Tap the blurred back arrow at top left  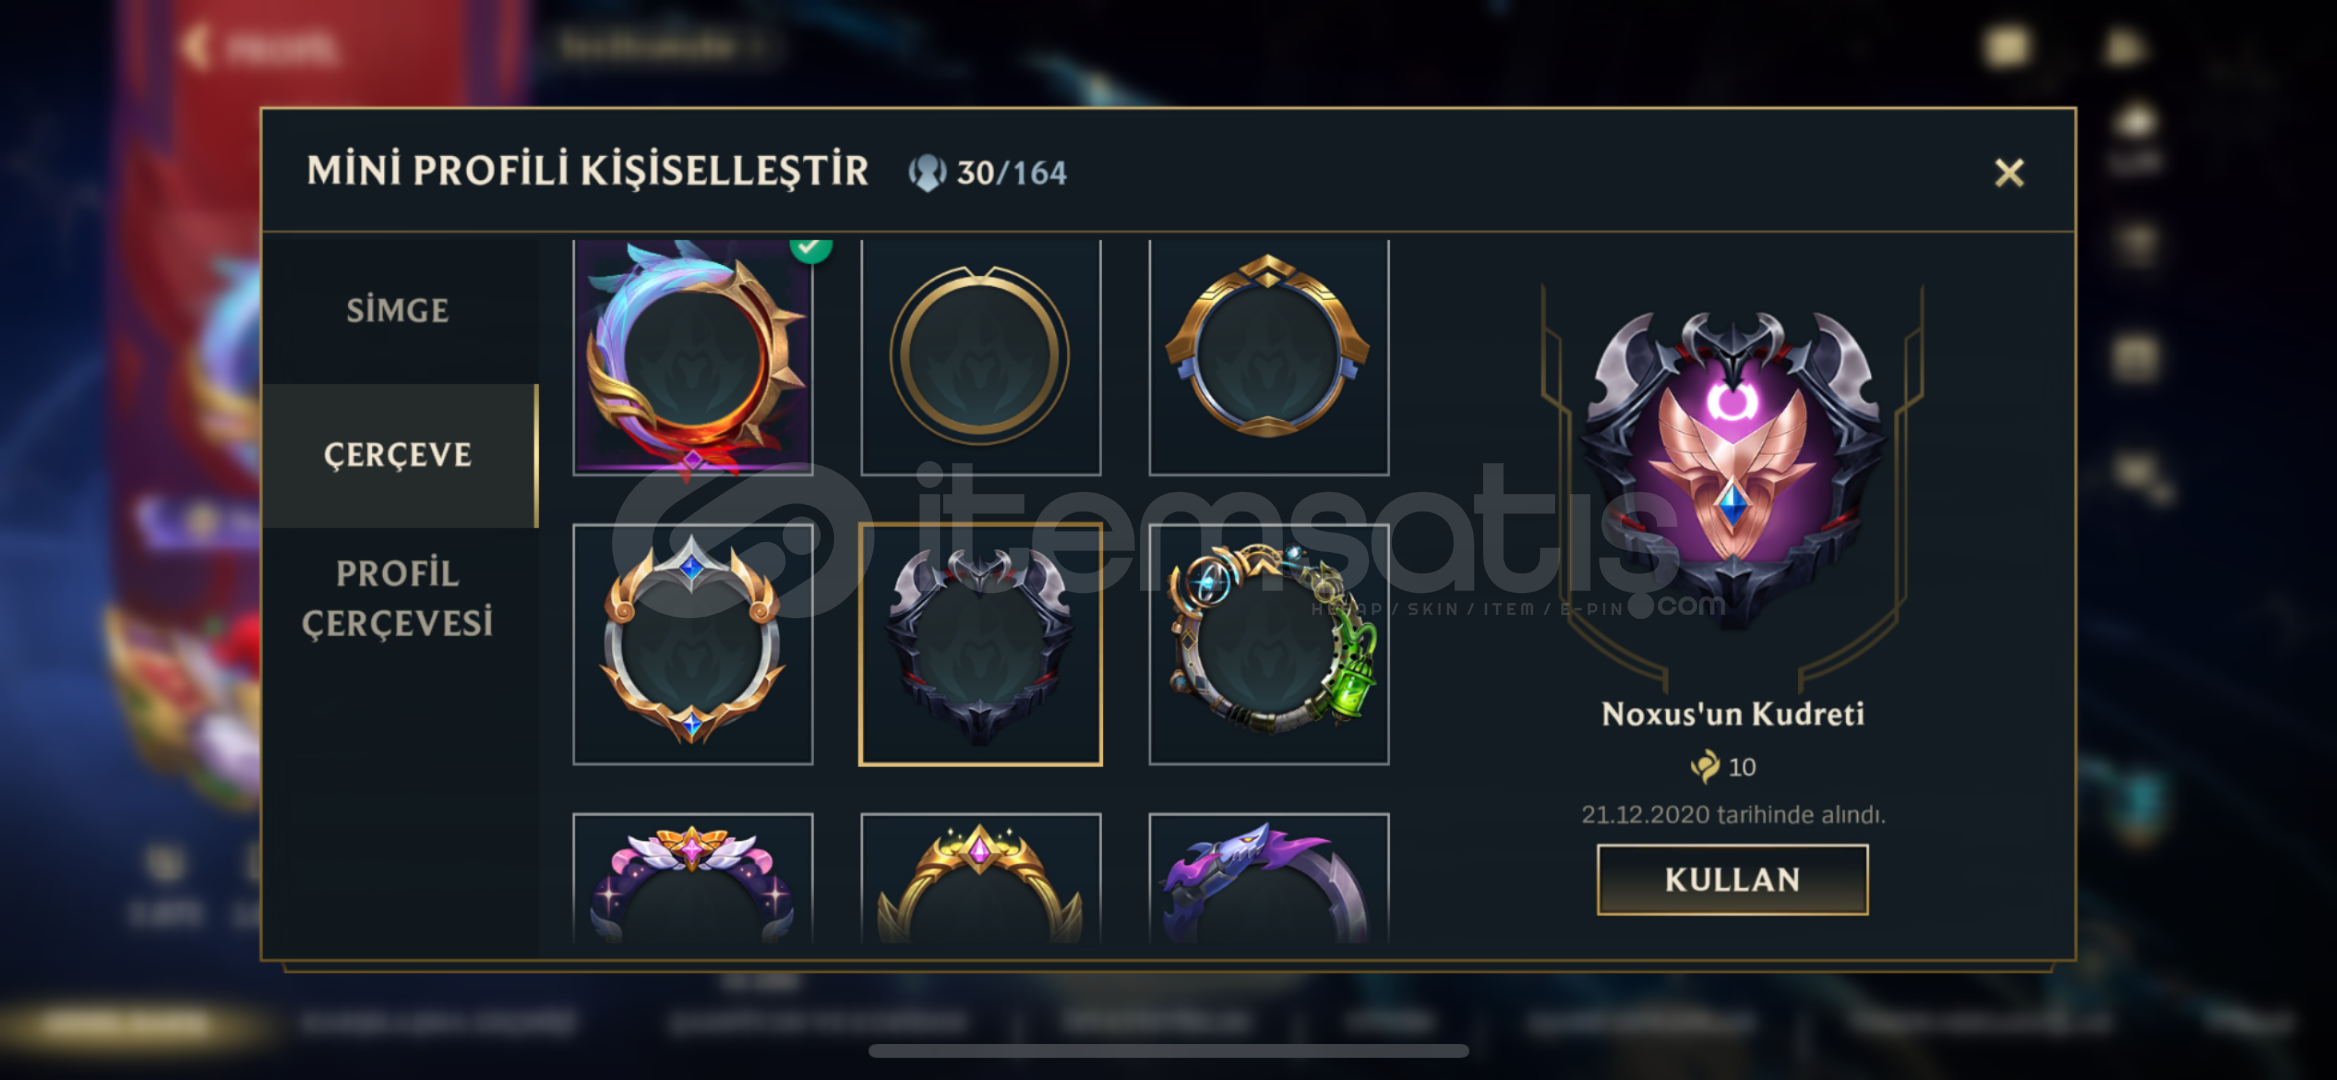(196, 47)
